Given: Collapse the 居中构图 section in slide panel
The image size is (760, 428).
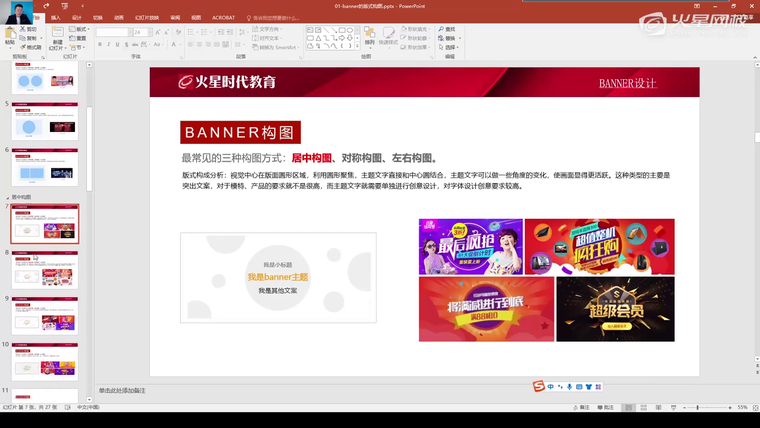Looking at the screenshot, I should tap(7, 197).
